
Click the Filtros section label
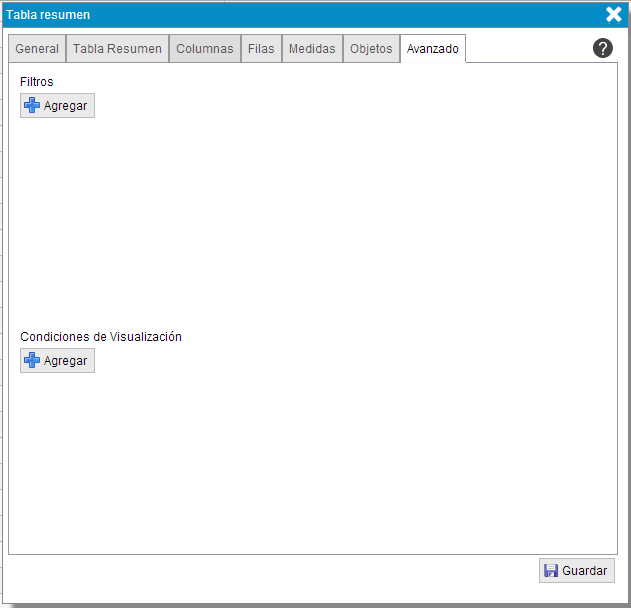[37, 82]
